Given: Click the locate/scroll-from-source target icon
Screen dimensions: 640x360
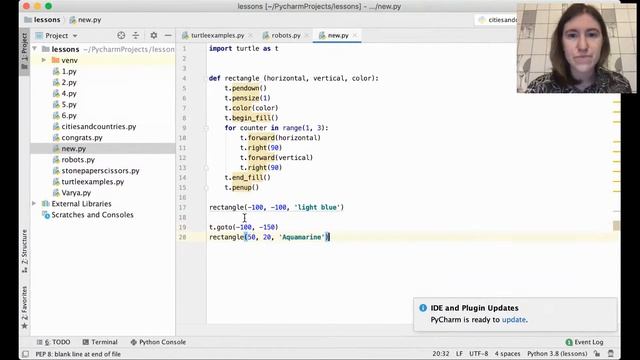Looking at the screenshot, I should point(121,36).
